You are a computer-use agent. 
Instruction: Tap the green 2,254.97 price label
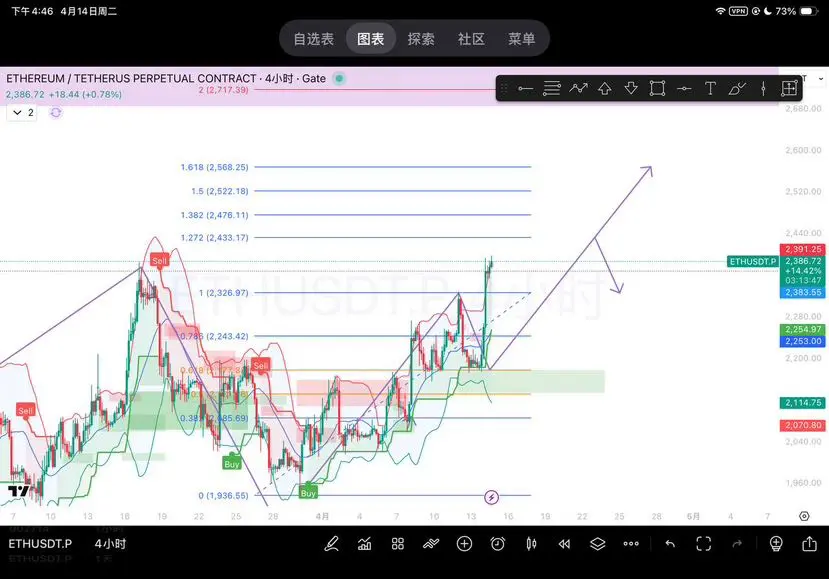(x=803, y=329)
